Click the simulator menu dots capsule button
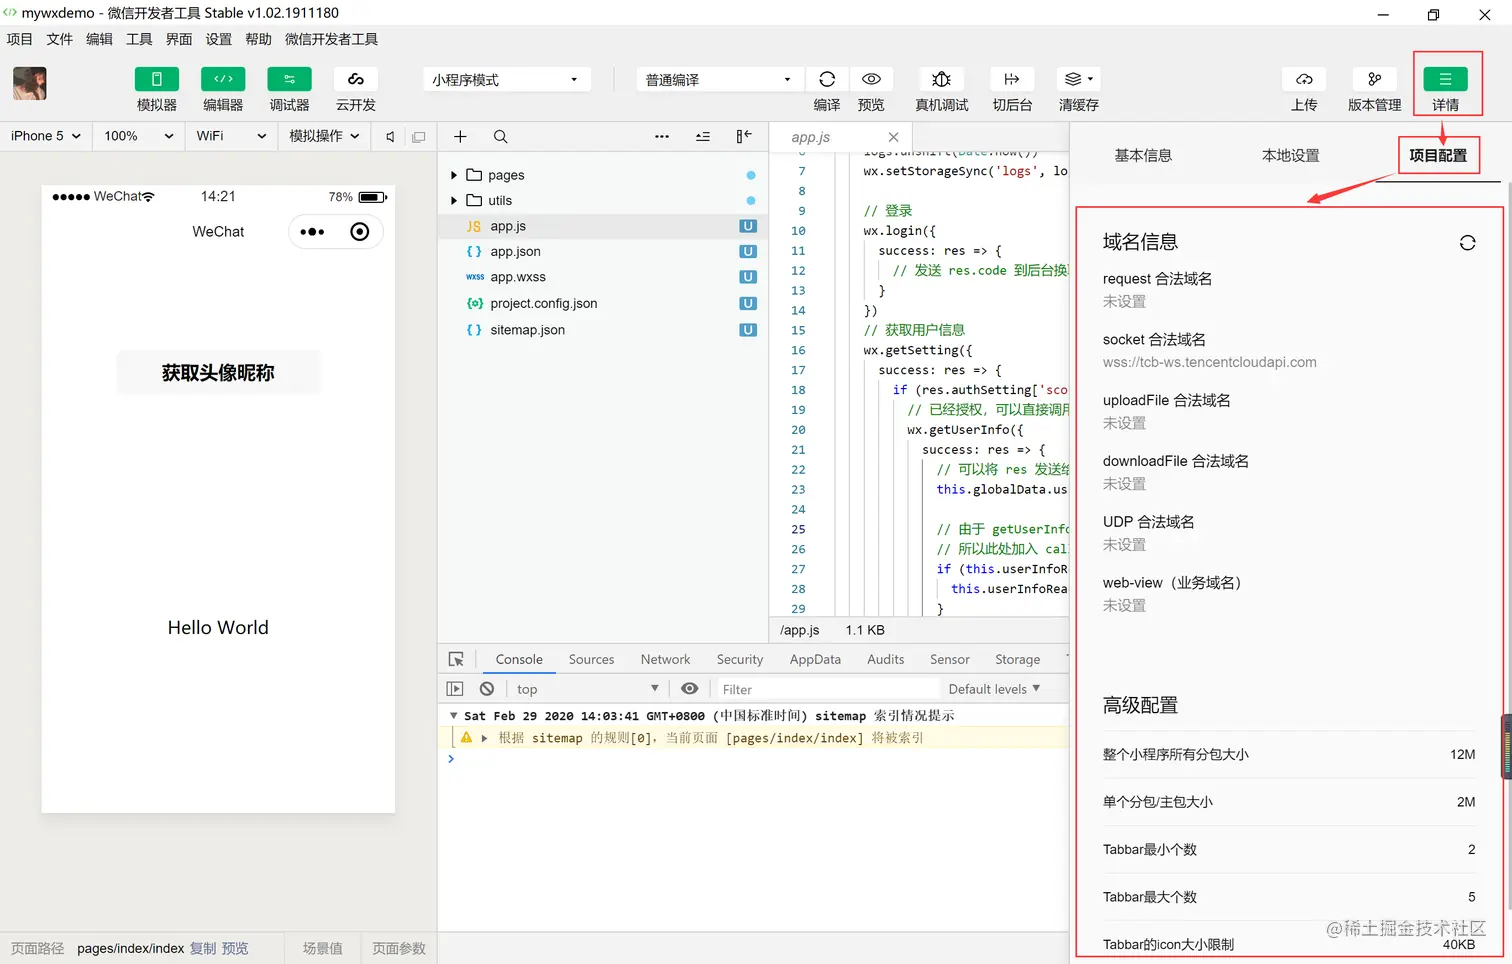The image size is (1512, 964). click(312, 232)
